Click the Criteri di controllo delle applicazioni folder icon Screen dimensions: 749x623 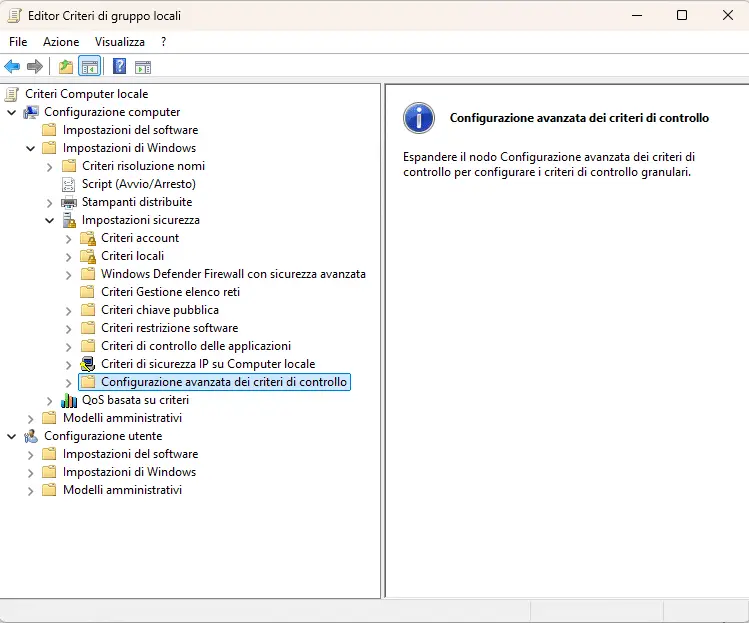pyautogui.click(x=87, y=346)
